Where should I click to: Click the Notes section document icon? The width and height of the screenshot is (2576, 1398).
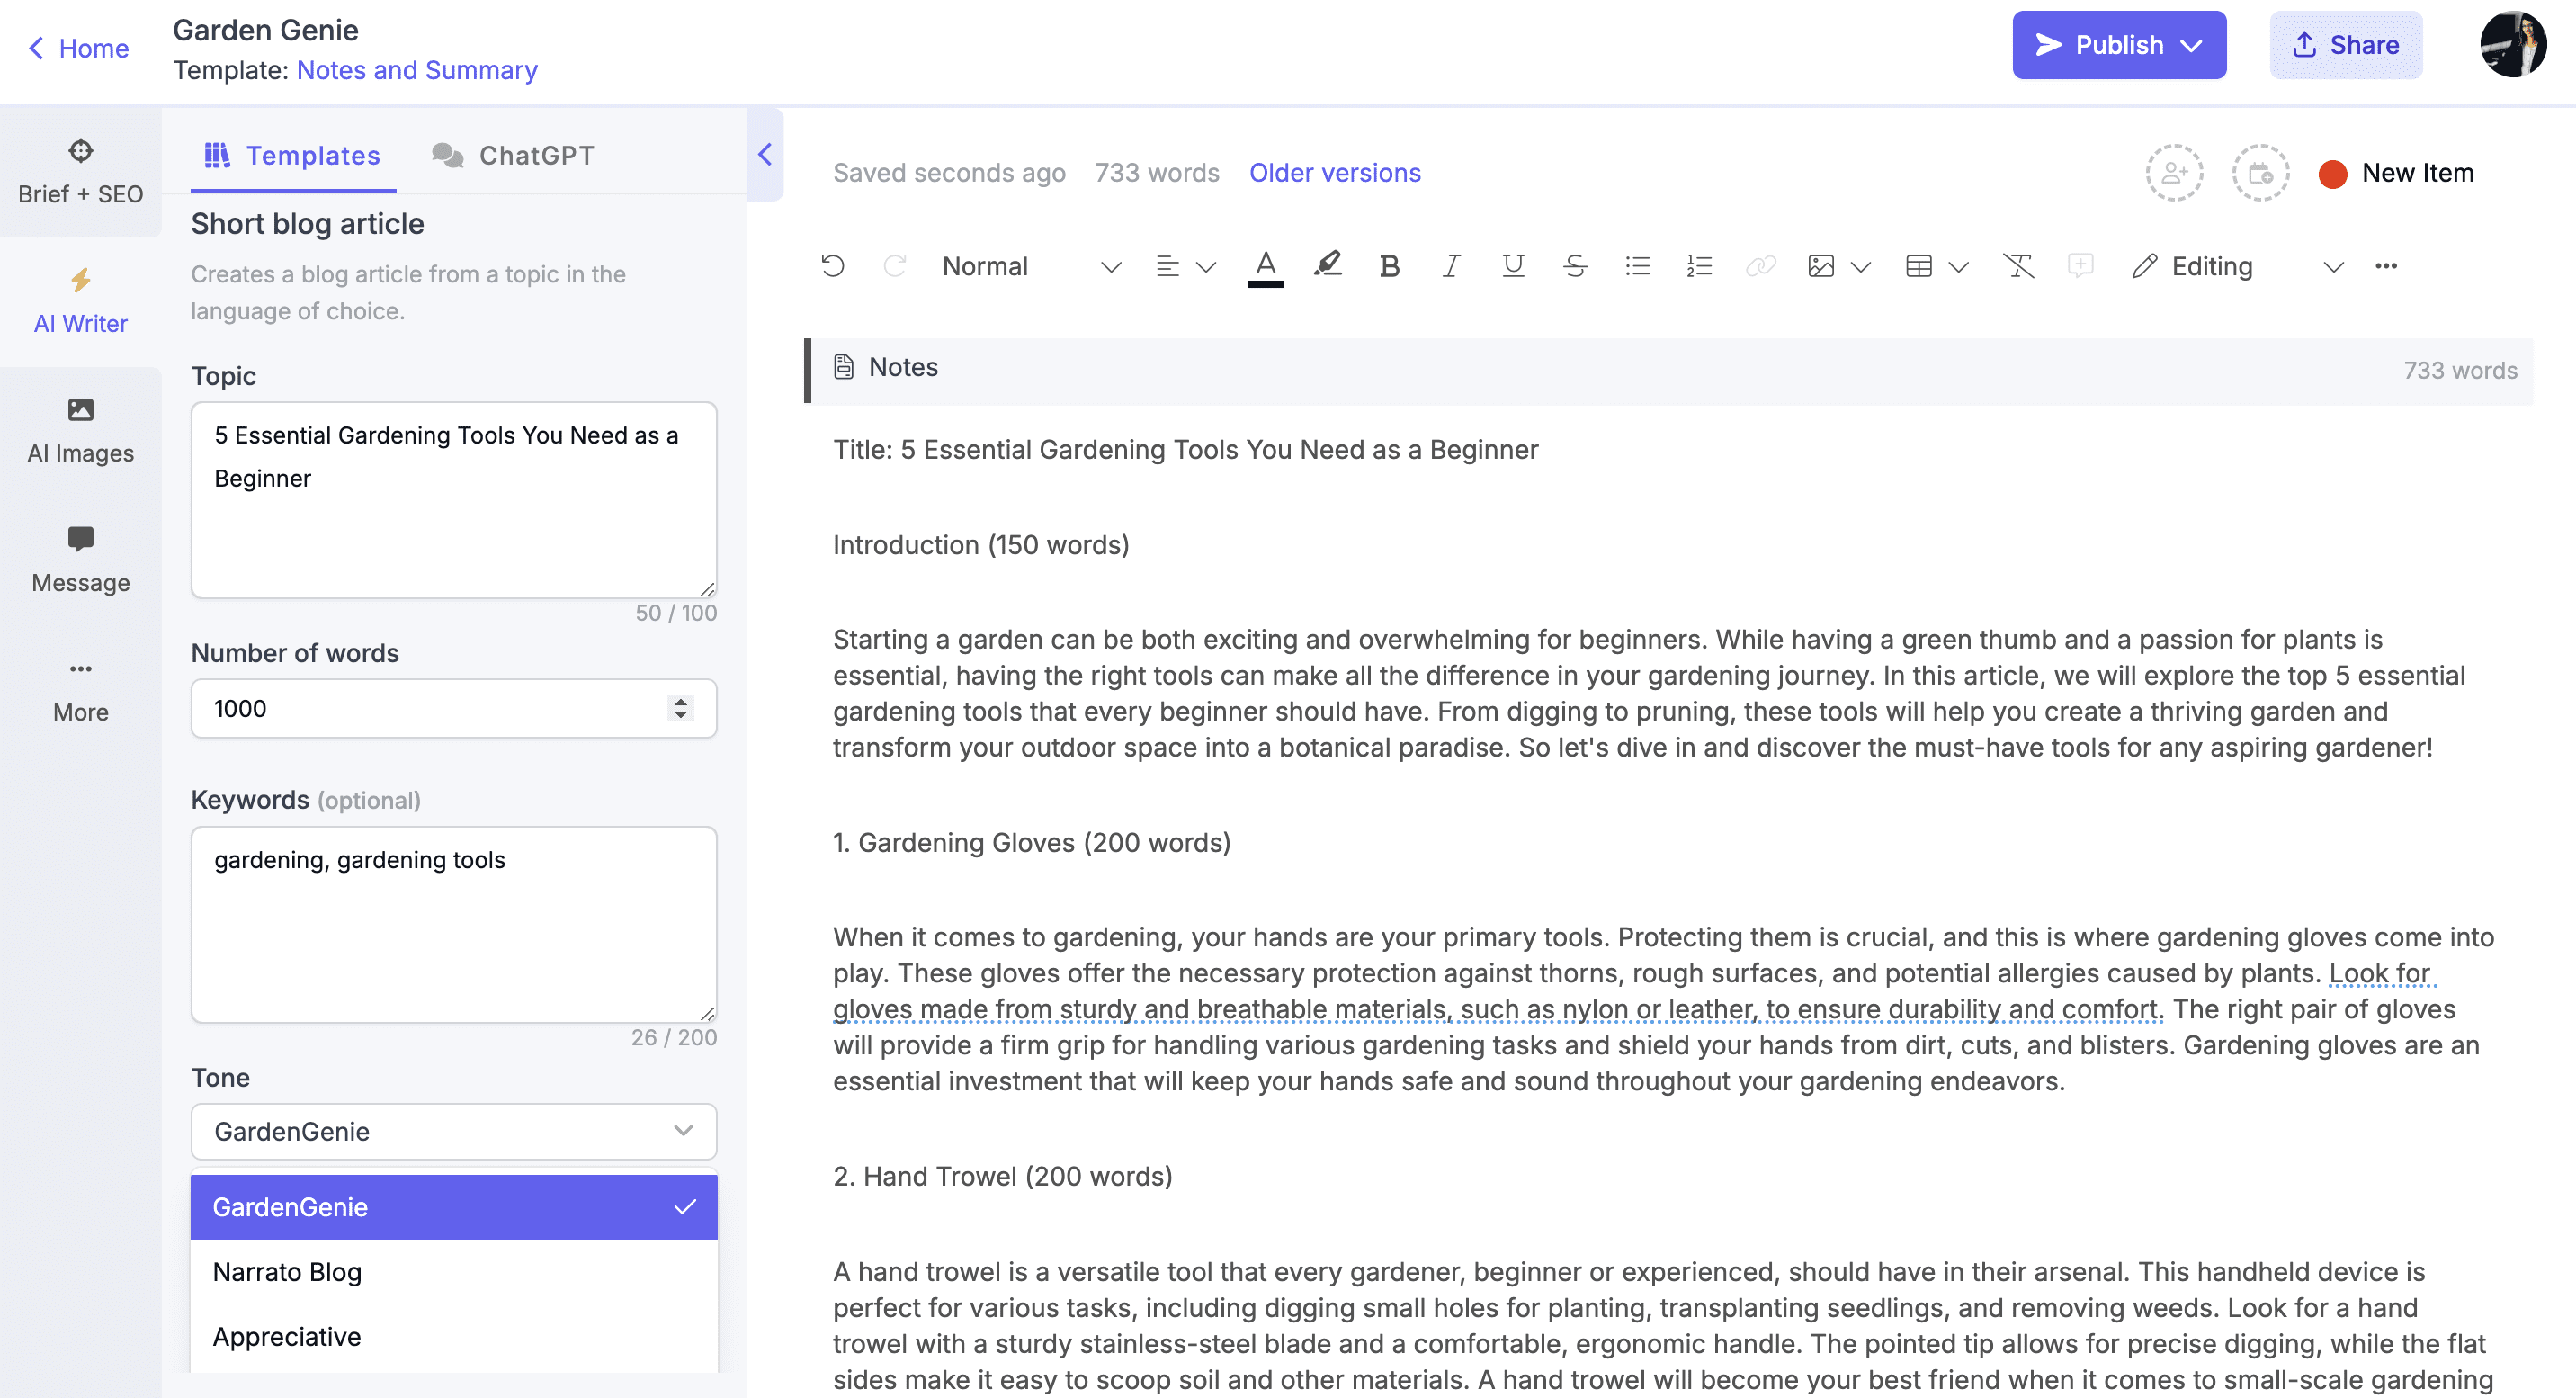click(844, 367)
